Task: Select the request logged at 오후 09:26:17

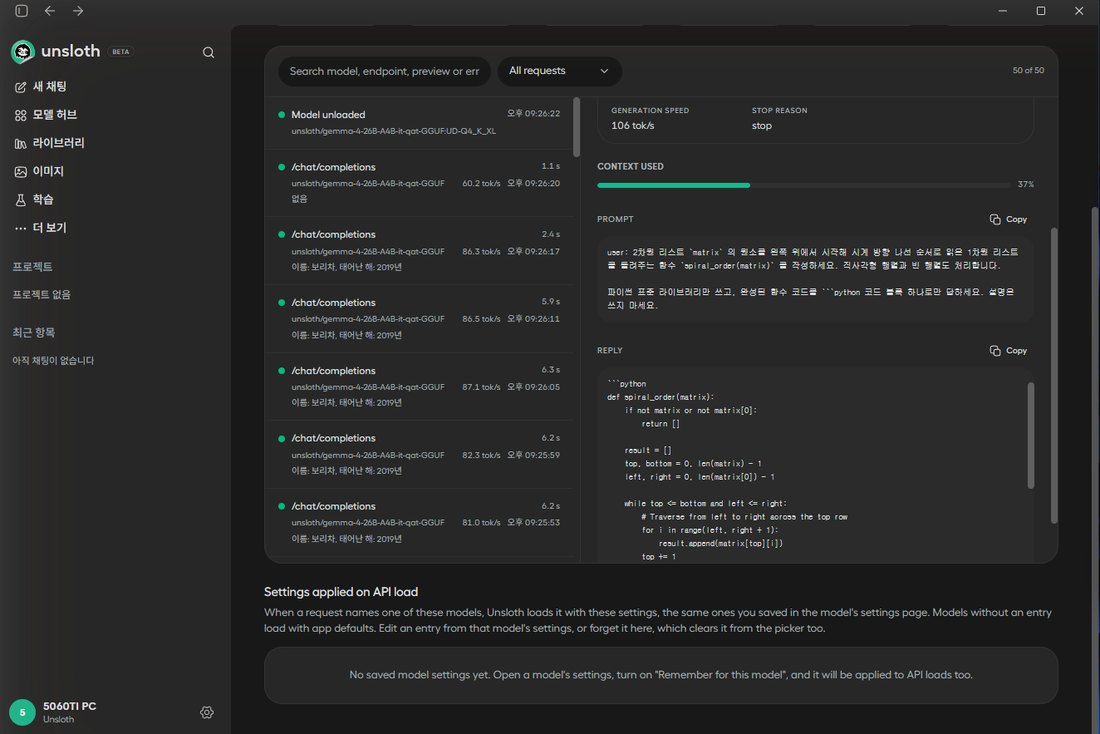Action: pos(419,251)
